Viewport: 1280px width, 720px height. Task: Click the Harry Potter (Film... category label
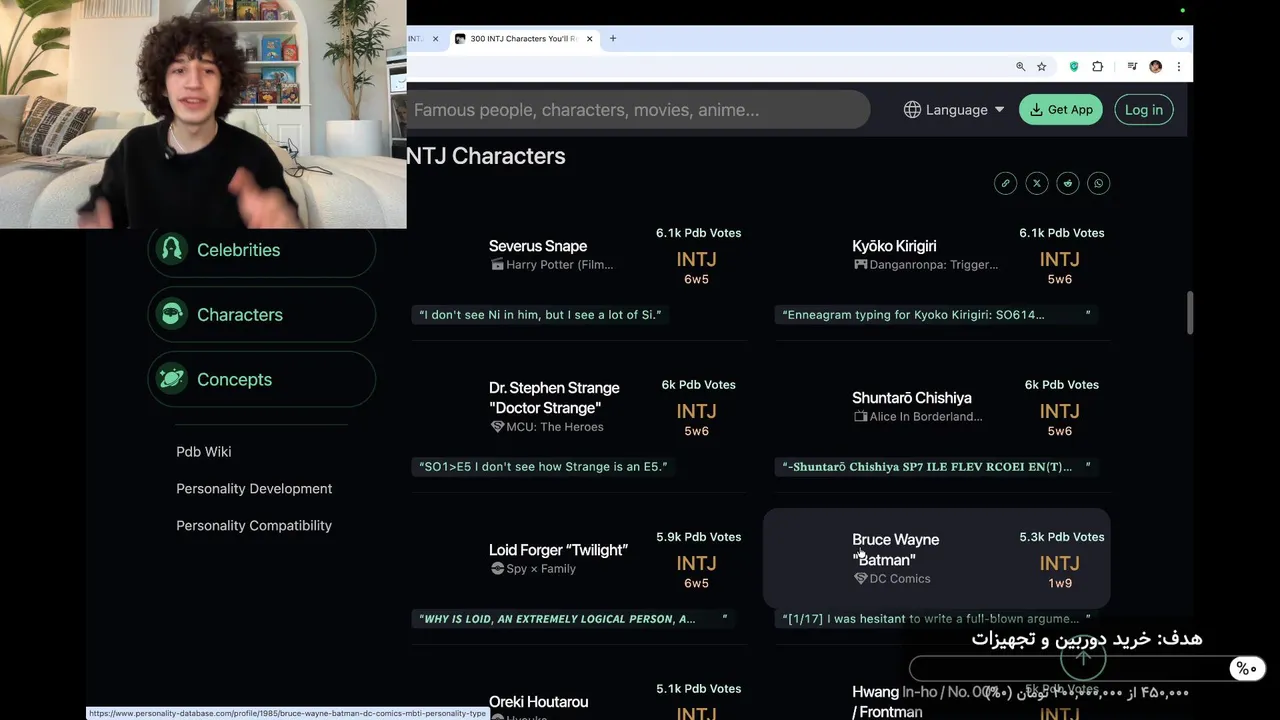[x=552, y=265]
